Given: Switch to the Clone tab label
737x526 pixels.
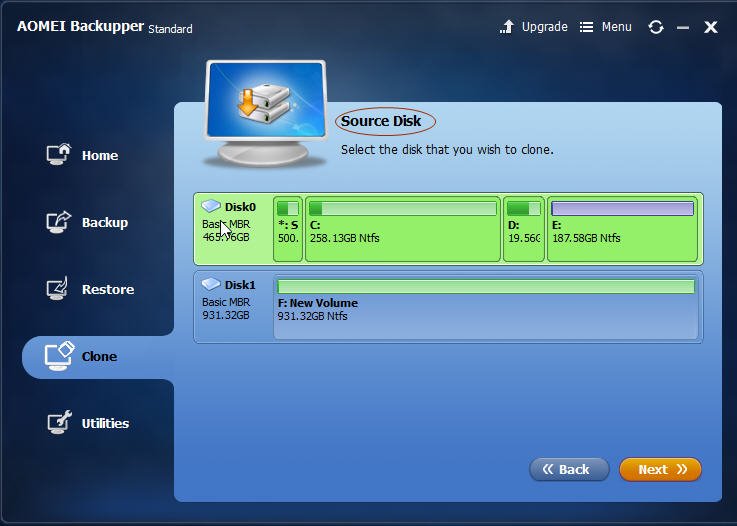Looking at the screenshot, I should [x=99, y=356].
